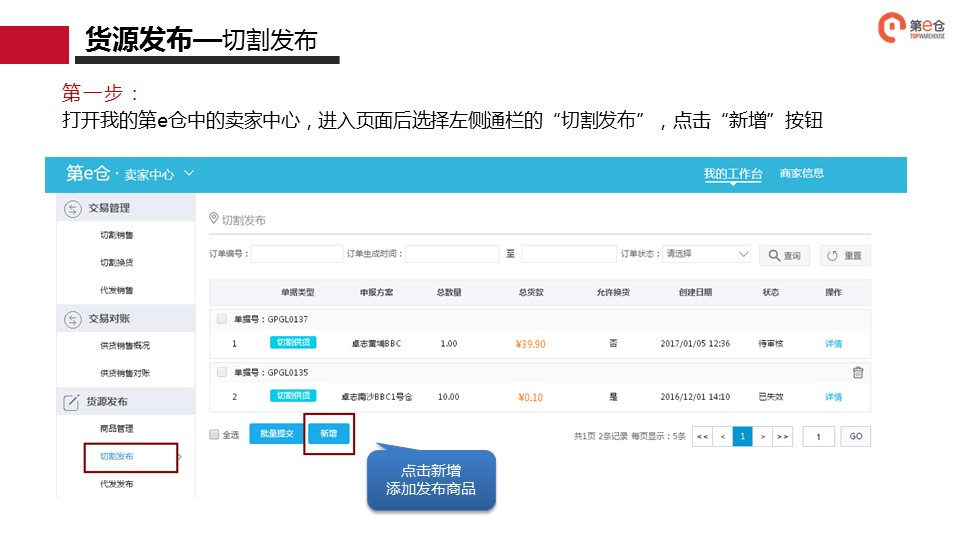The height and width of the screenshot is (540, 960).
Task: Click the 批量提交 button
Action: [x=276, y=433]
